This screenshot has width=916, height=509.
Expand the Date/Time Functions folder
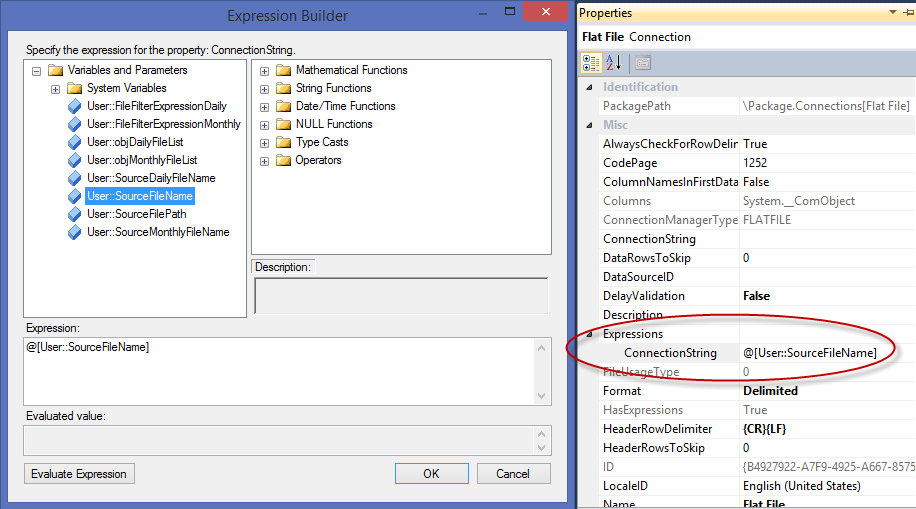[265, 106]
